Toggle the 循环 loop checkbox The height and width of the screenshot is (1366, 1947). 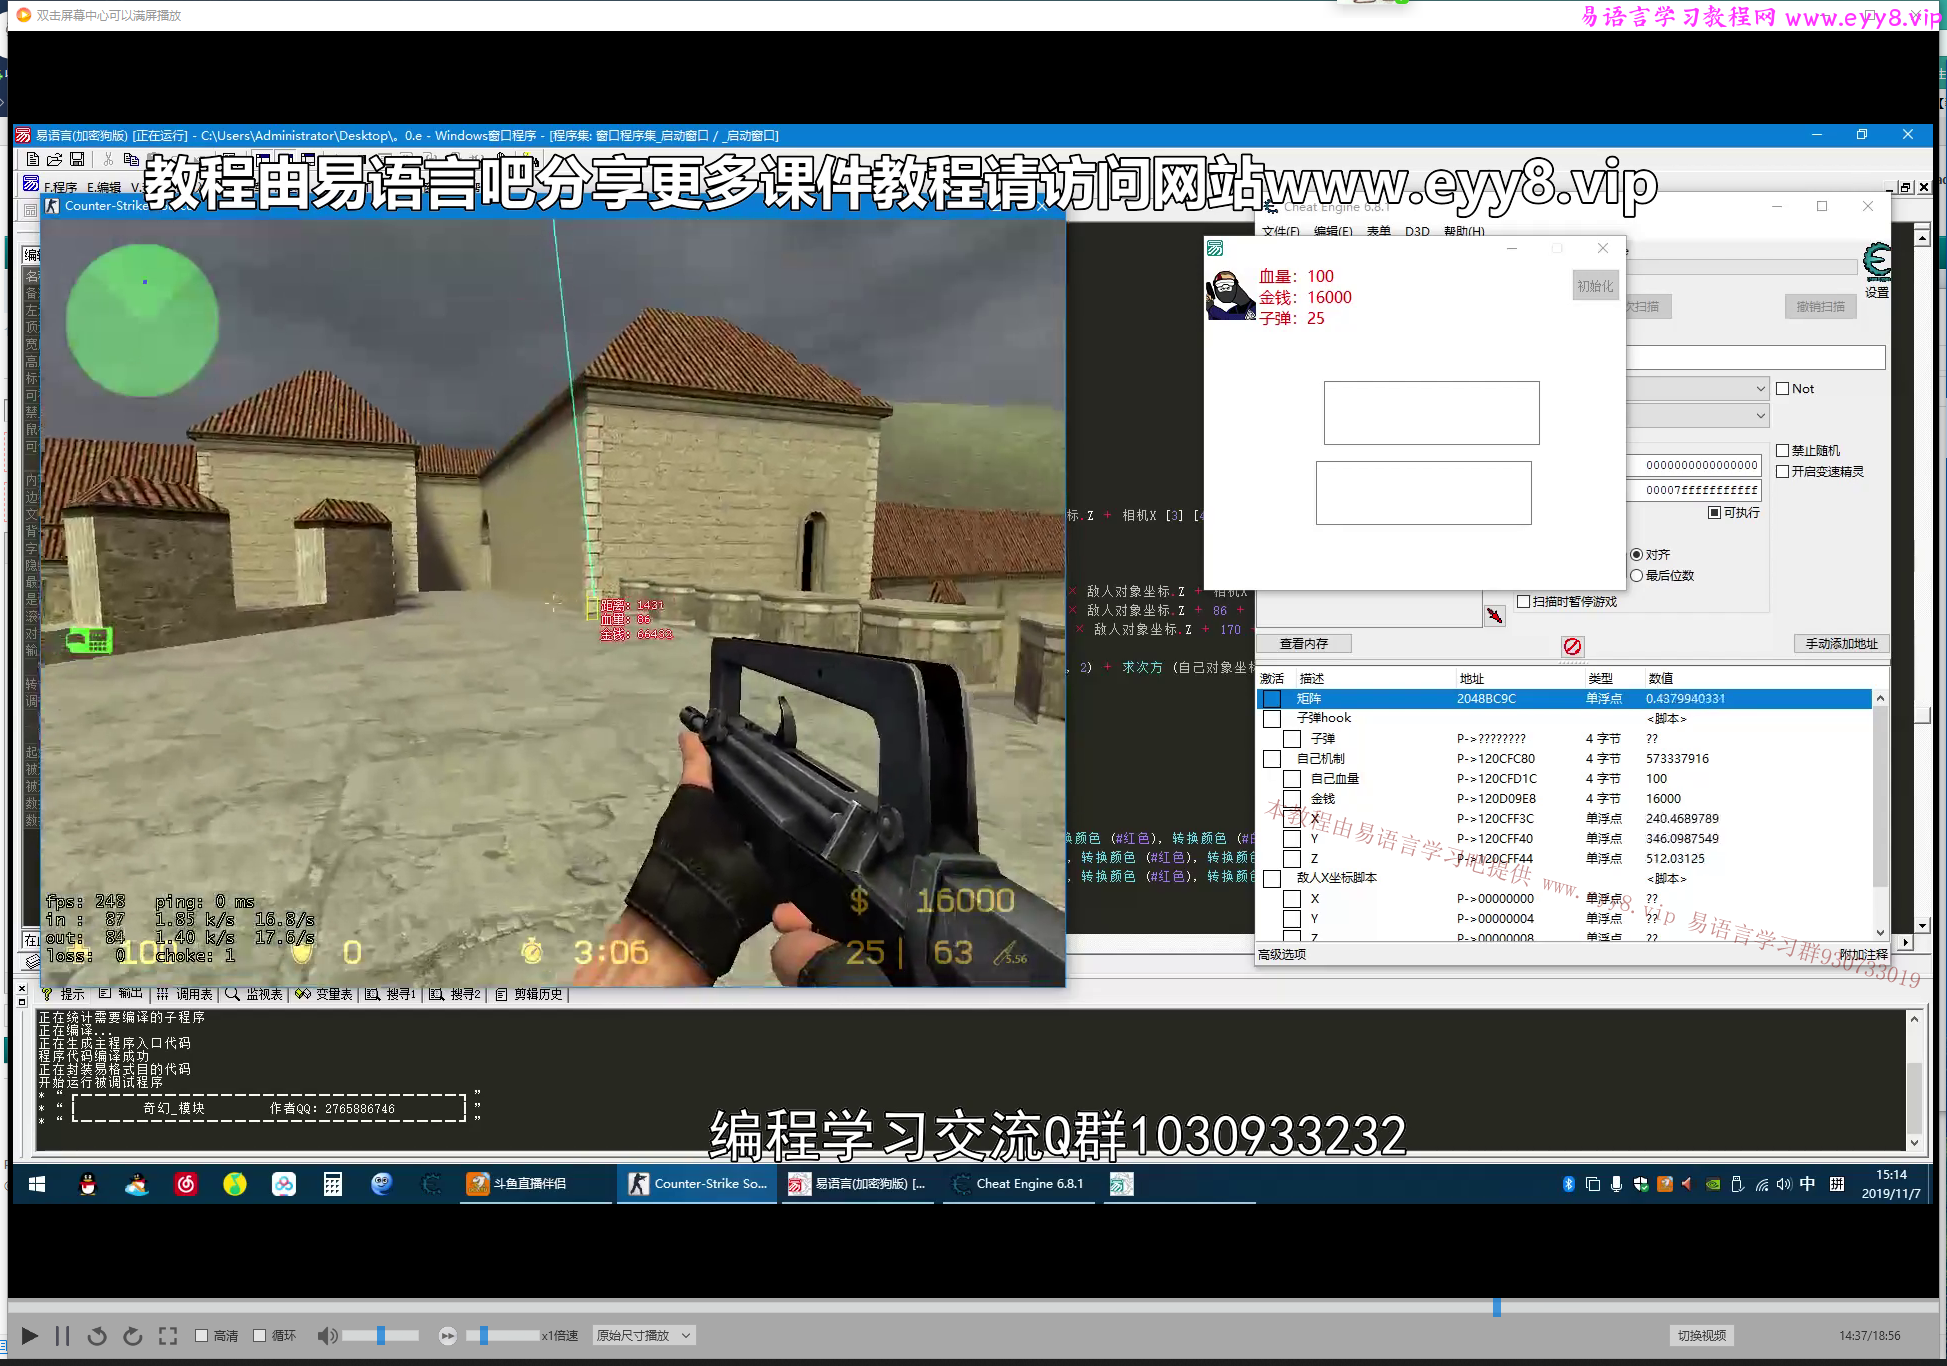point(260,1335)
